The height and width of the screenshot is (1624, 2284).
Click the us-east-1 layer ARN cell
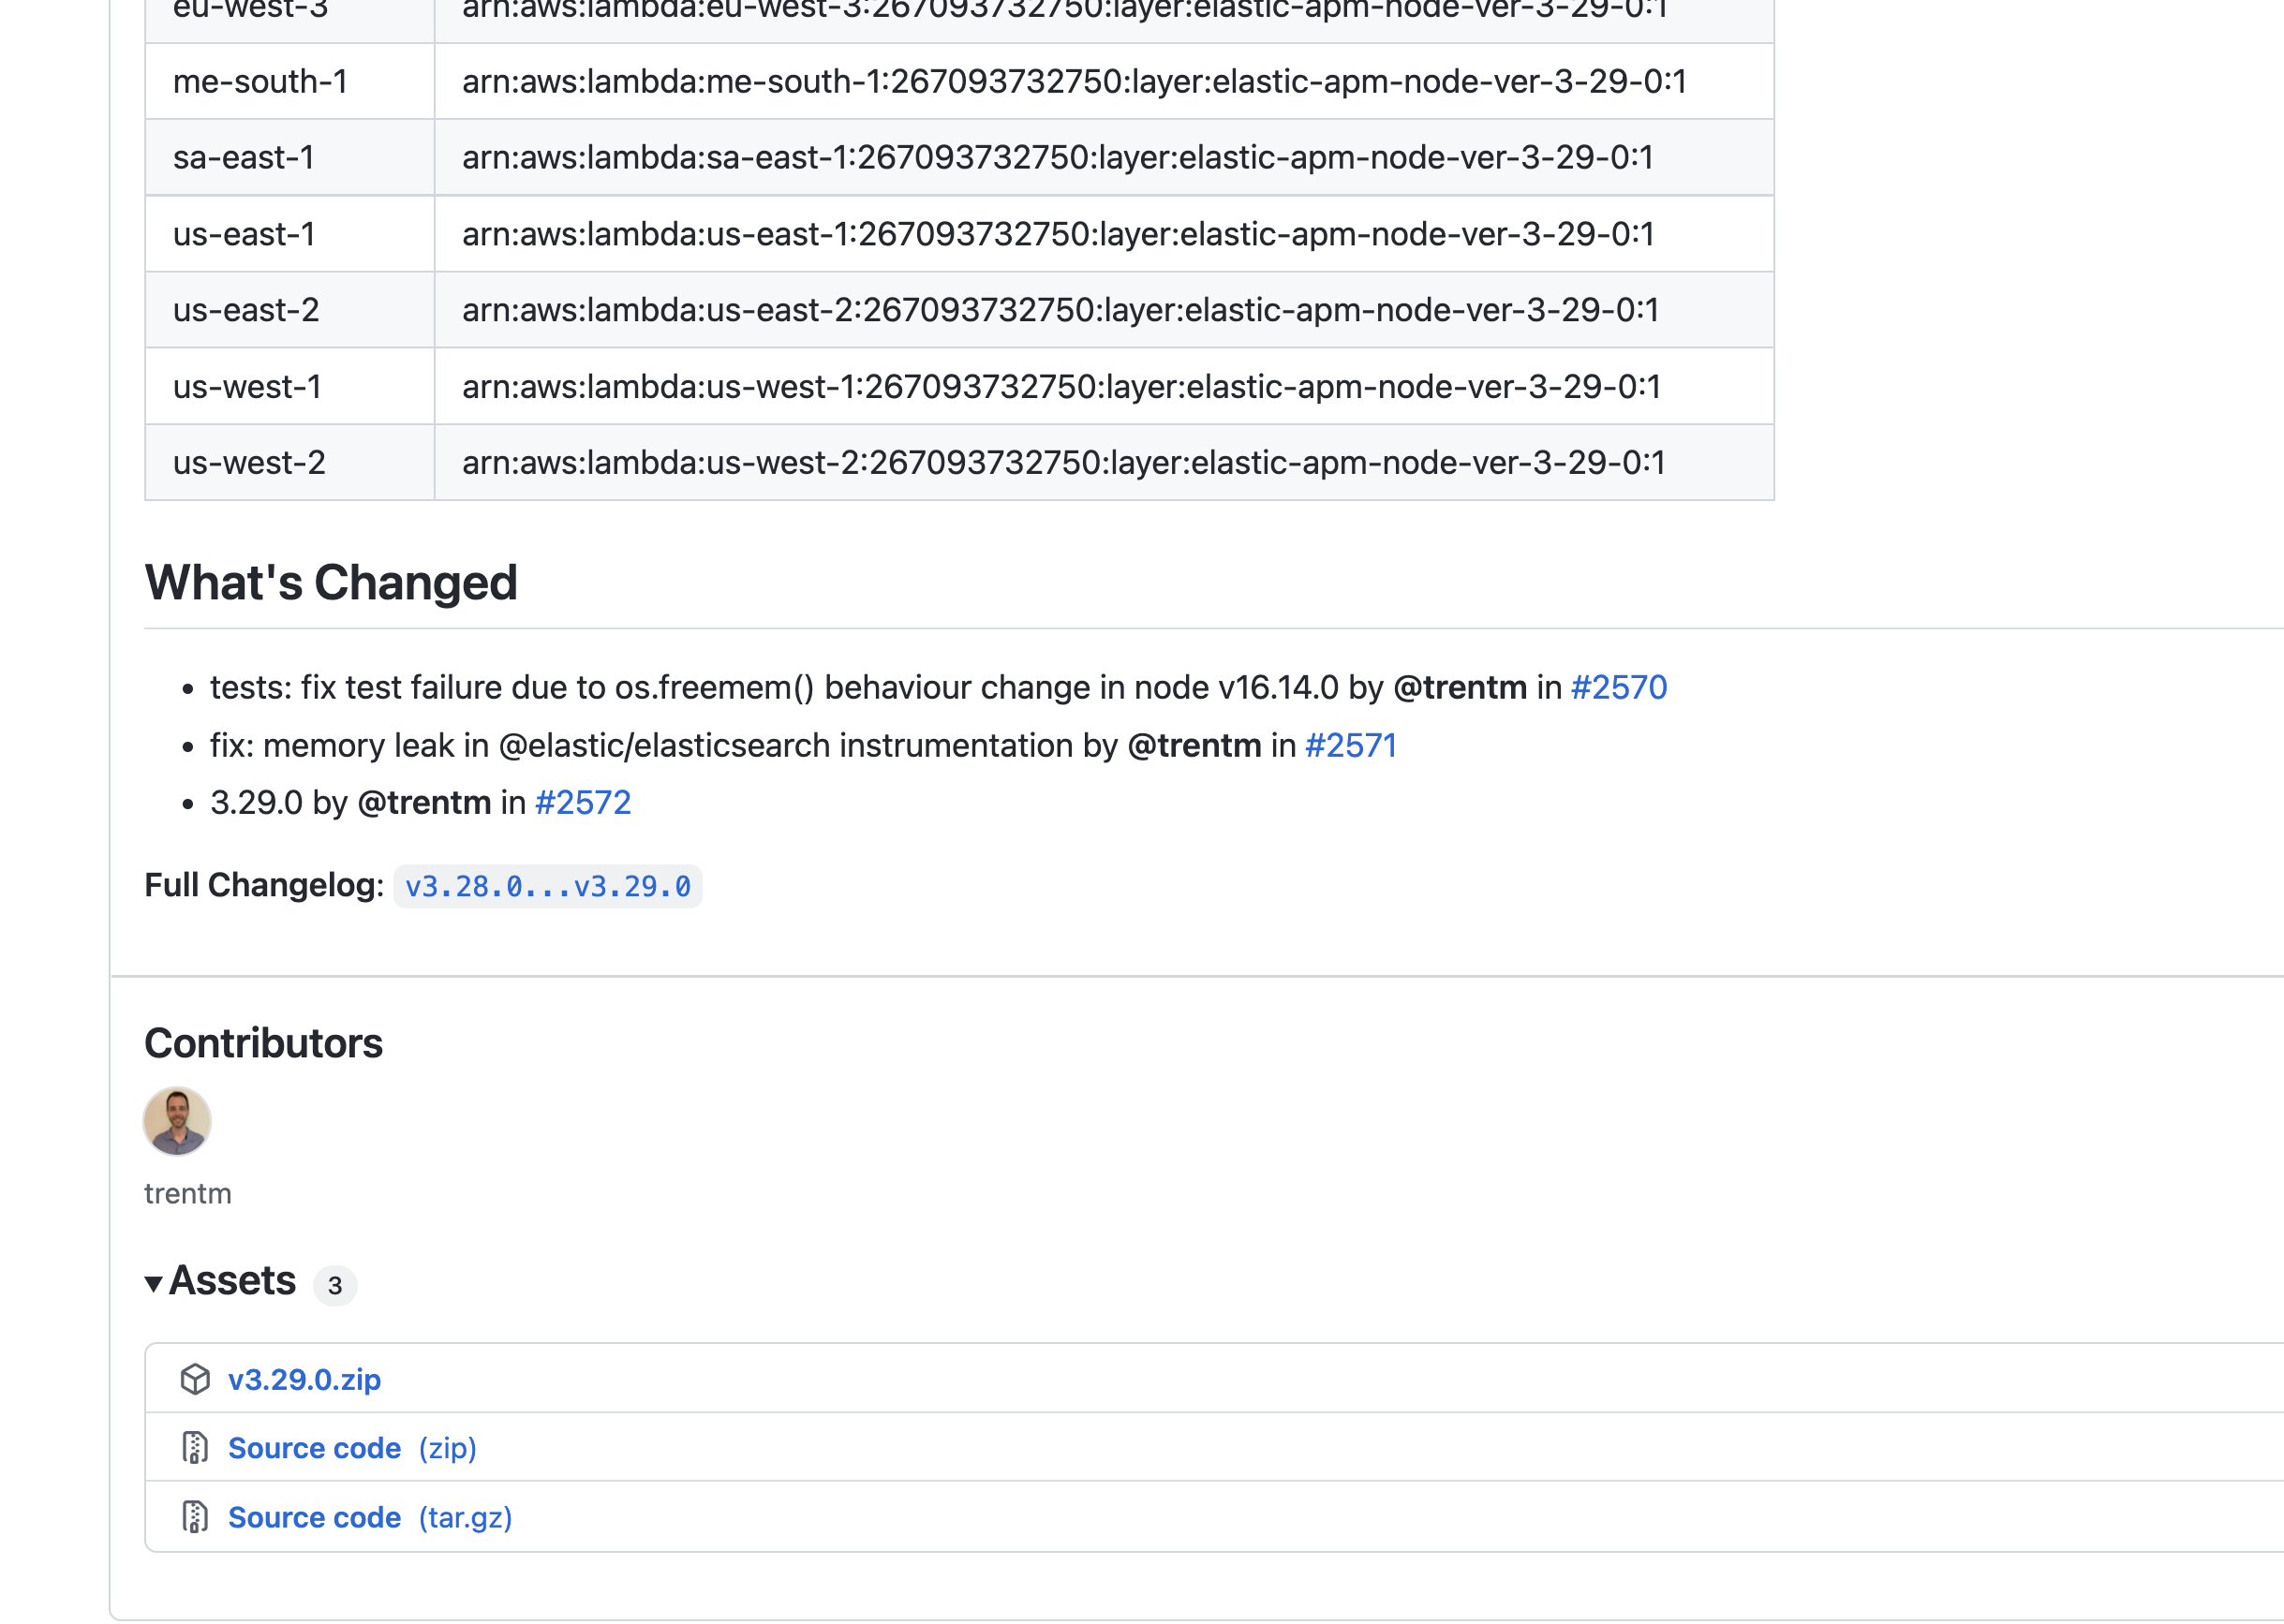1057,234
